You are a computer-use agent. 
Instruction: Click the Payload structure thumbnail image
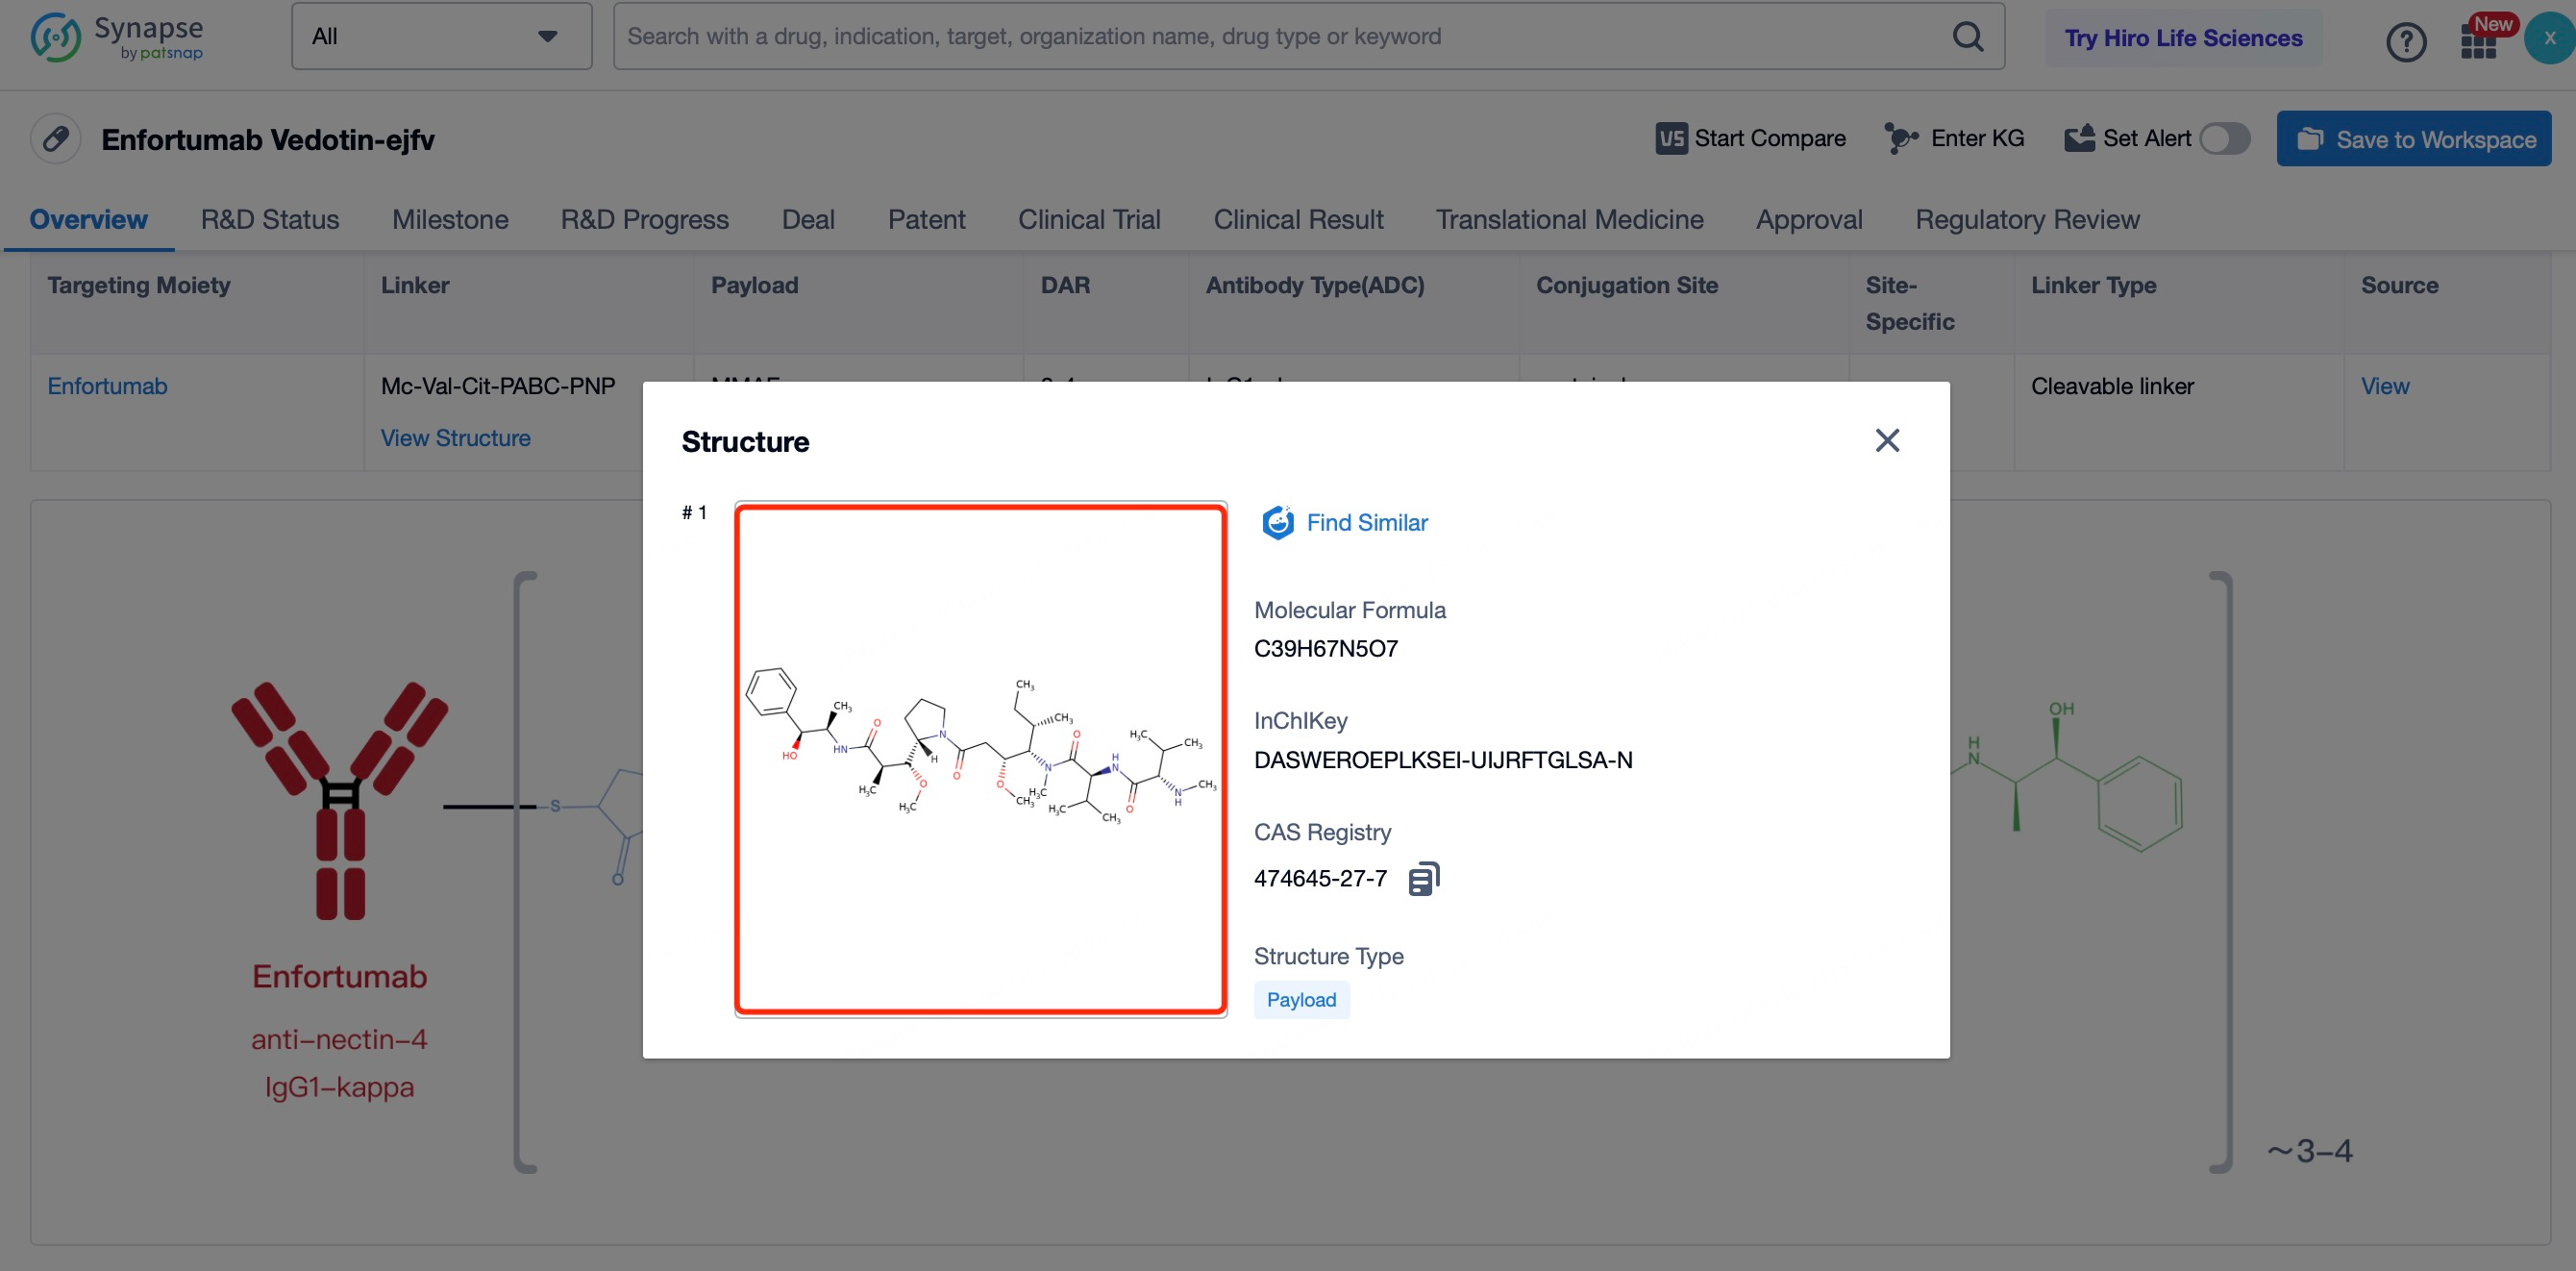(980, 760)
